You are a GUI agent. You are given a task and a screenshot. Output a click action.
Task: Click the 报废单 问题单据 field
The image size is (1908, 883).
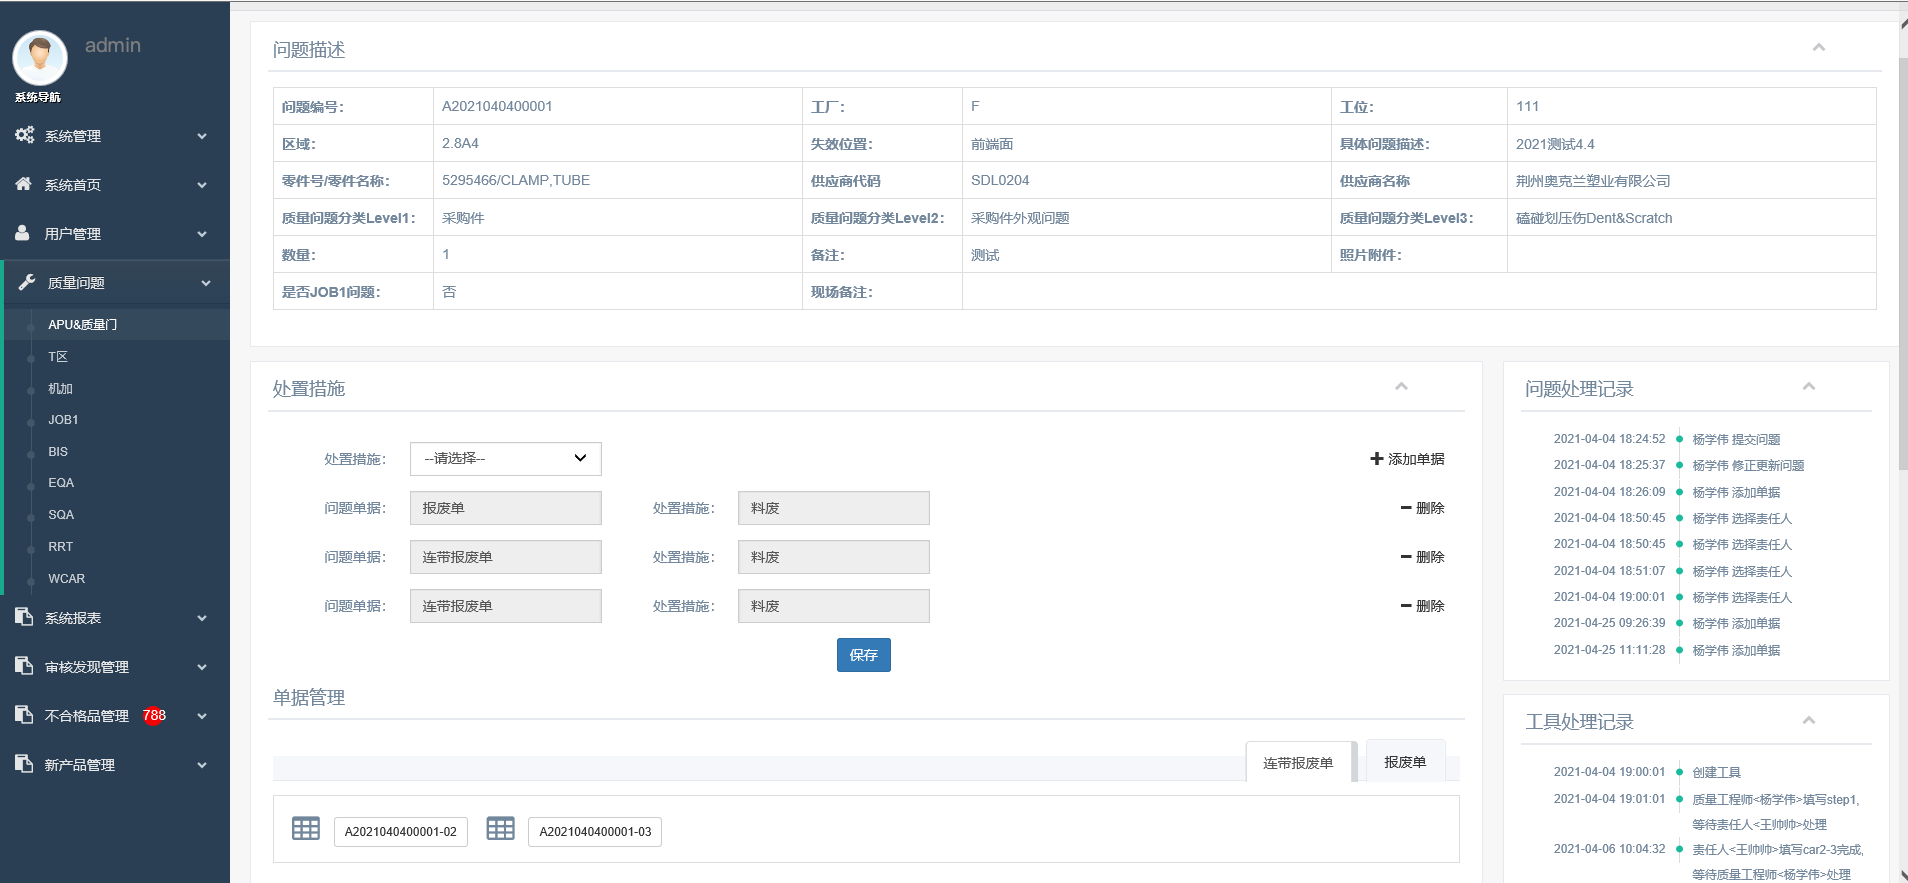[x=505, y=508]
